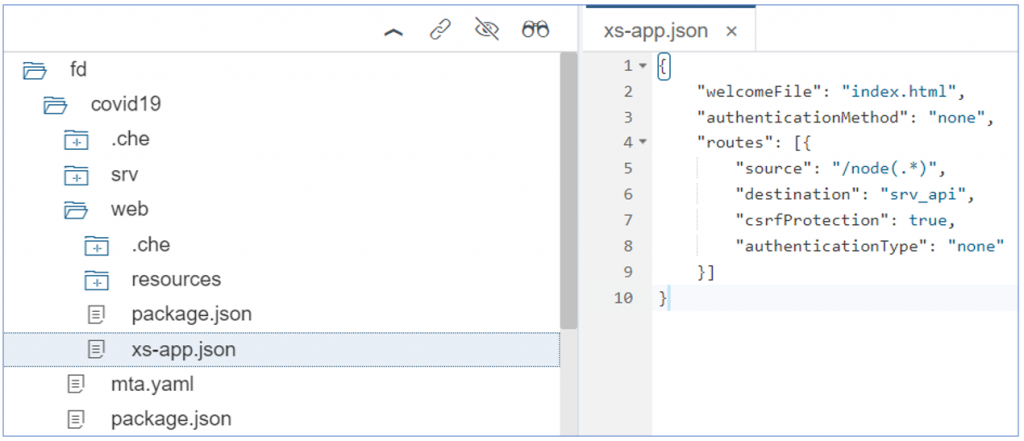
Task: Open xs-app.json in the file tree
Action: pyautogui.click(x=184, y=350)
